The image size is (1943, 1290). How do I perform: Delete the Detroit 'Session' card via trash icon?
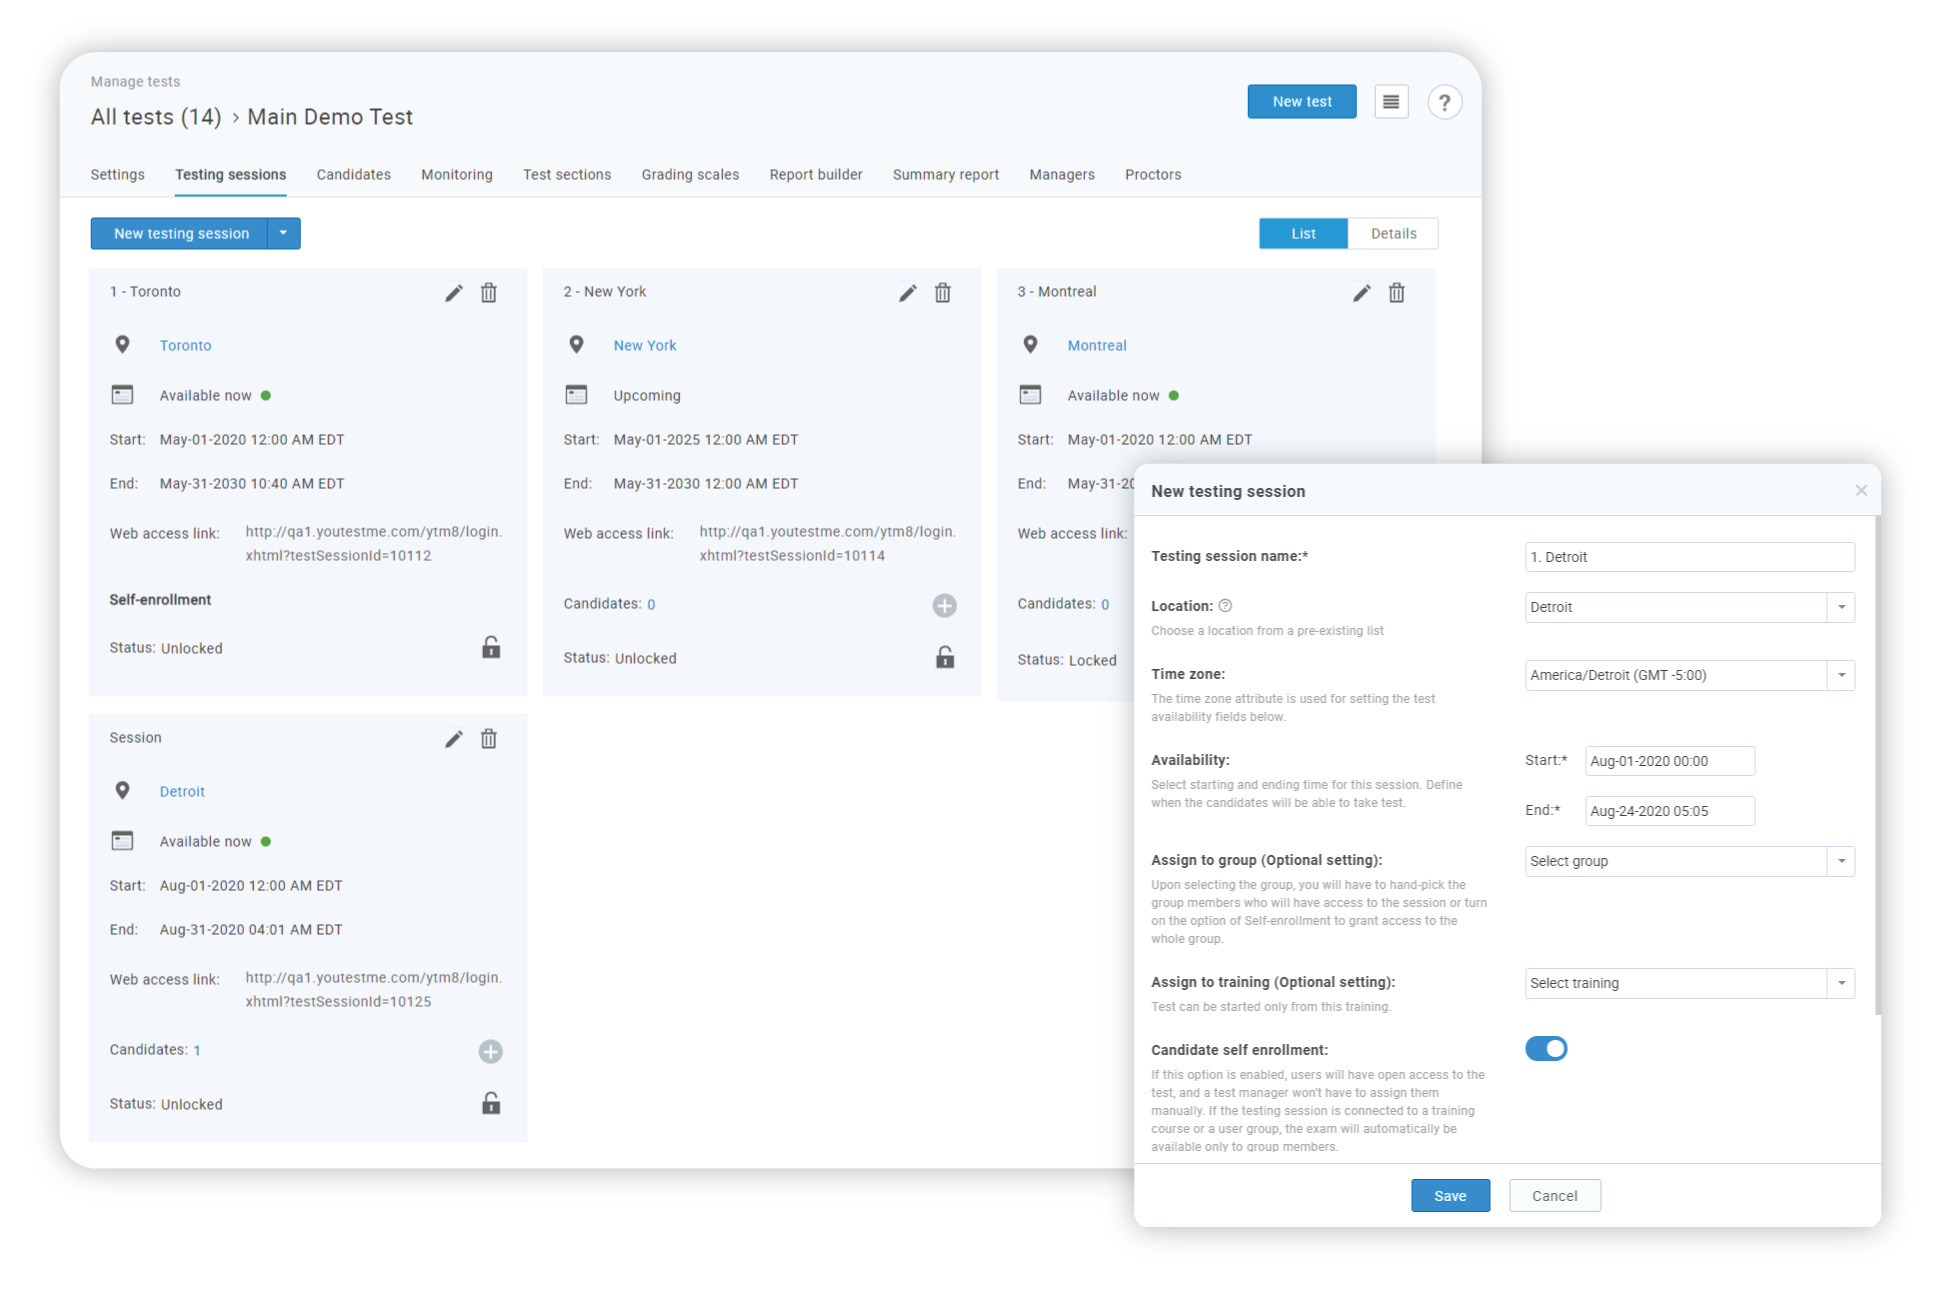pos(489,739)
